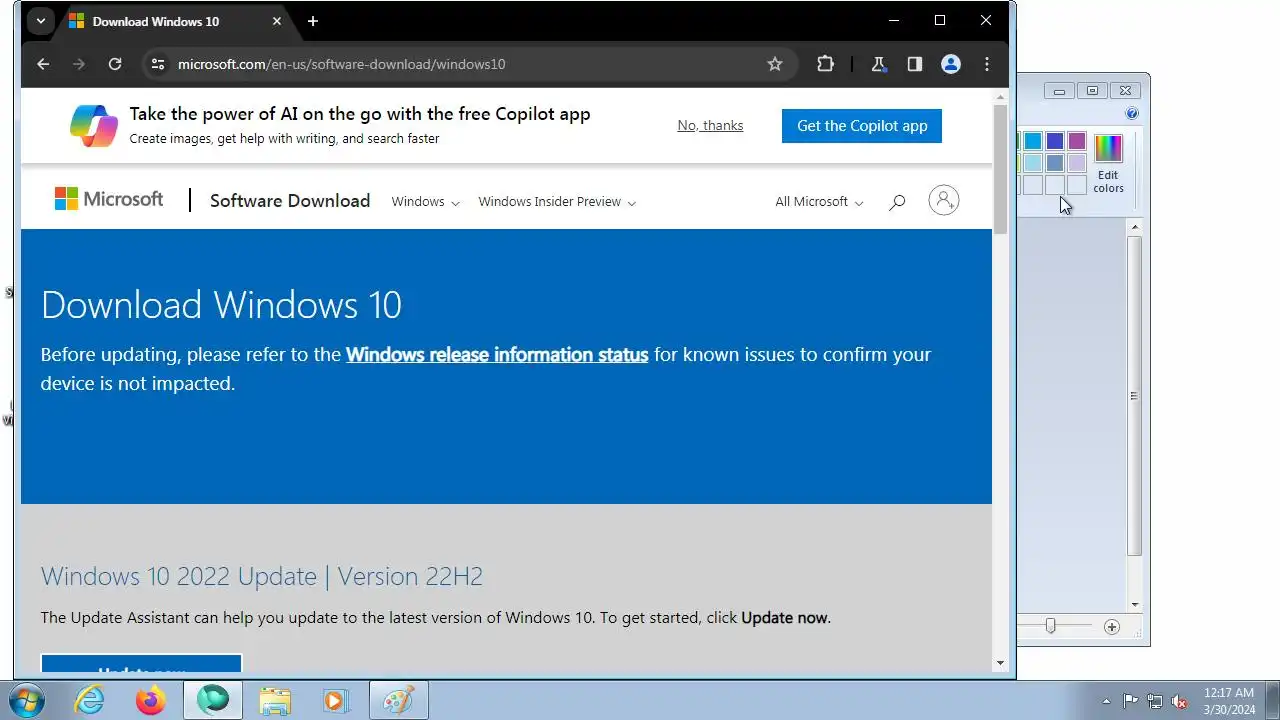The image size is (1280, 720).
Task: Click Paint scroll down arrow
Action: click(x=1134, y=605)
